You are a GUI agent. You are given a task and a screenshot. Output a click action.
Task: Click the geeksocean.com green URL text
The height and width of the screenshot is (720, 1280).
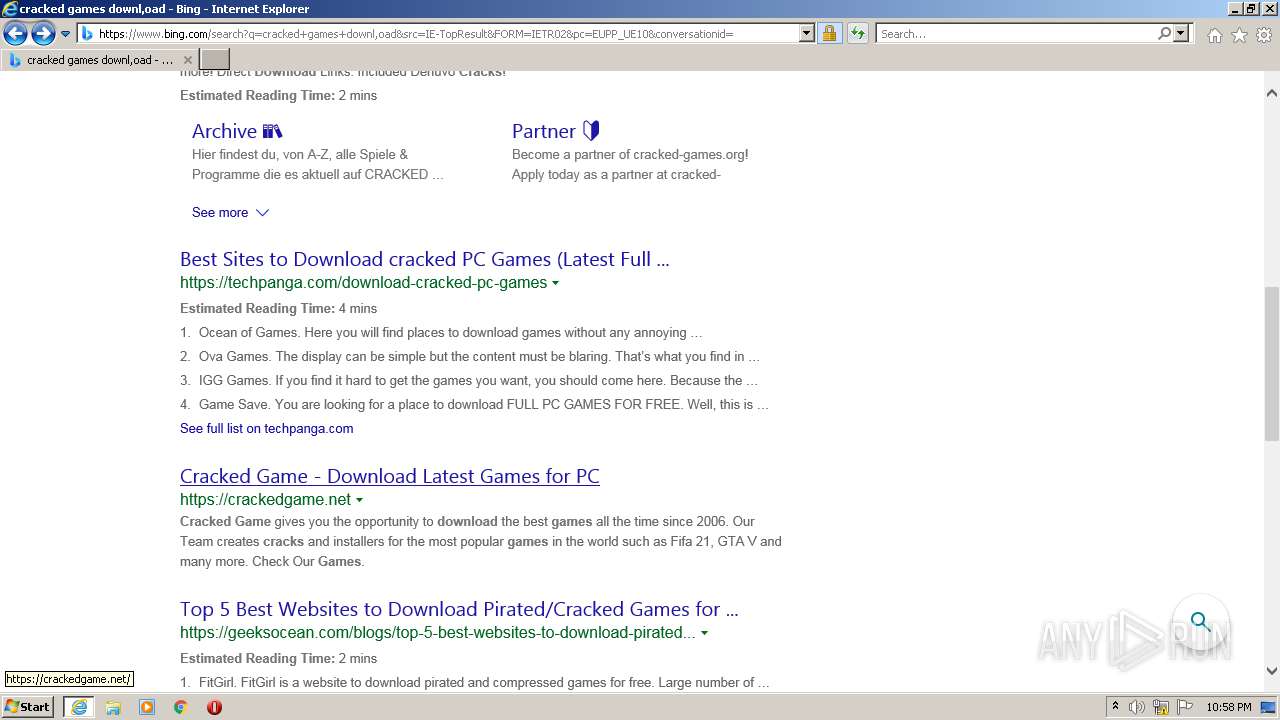click(438, 633)
